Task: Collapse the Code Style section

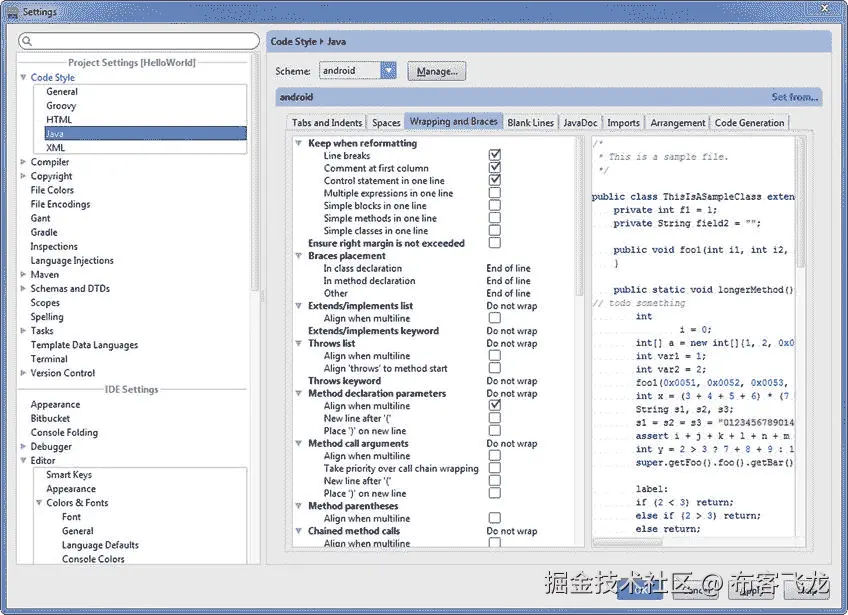Action: (22, 77)
